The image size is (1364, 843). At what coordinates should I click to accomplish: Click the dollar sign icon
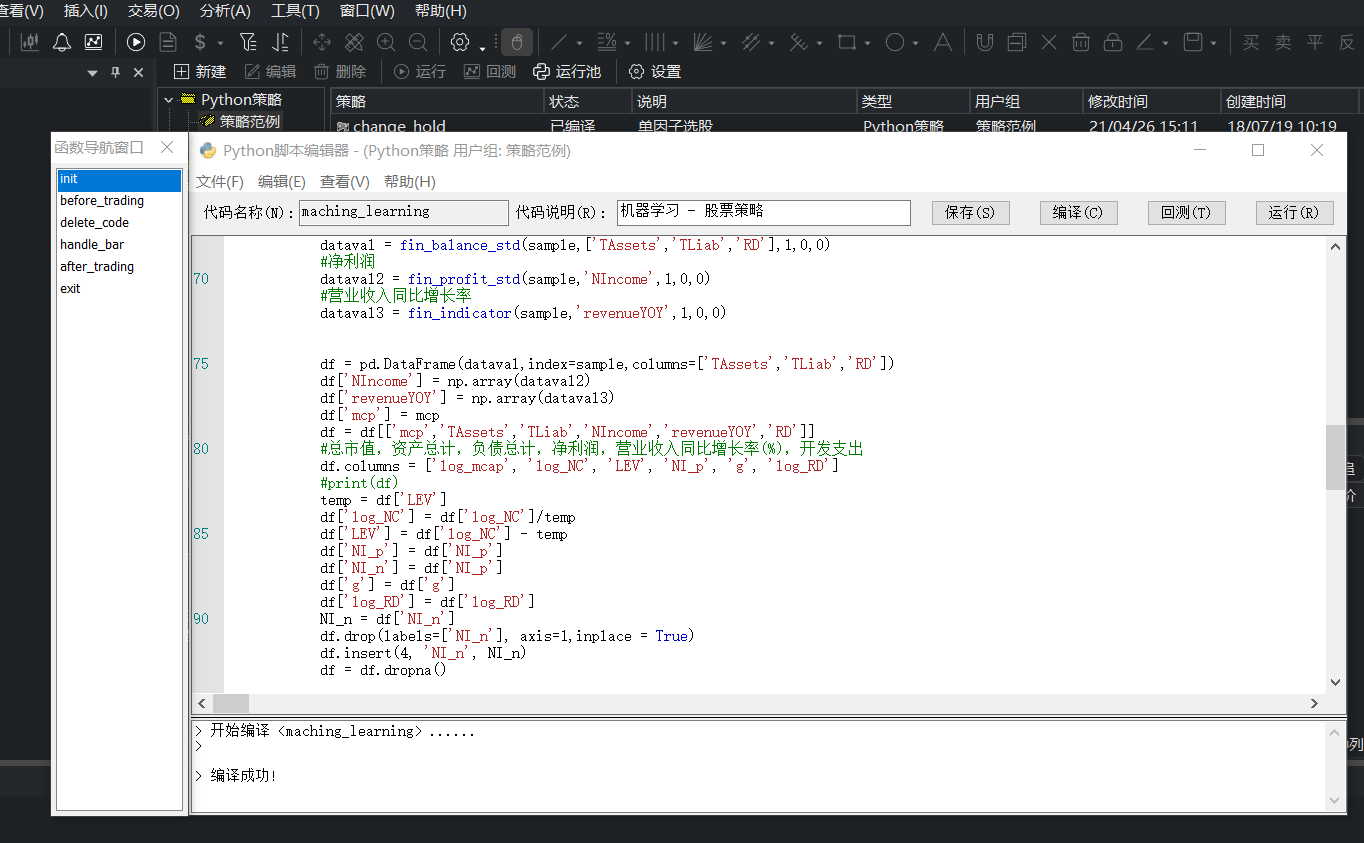(x=200, y=42)
